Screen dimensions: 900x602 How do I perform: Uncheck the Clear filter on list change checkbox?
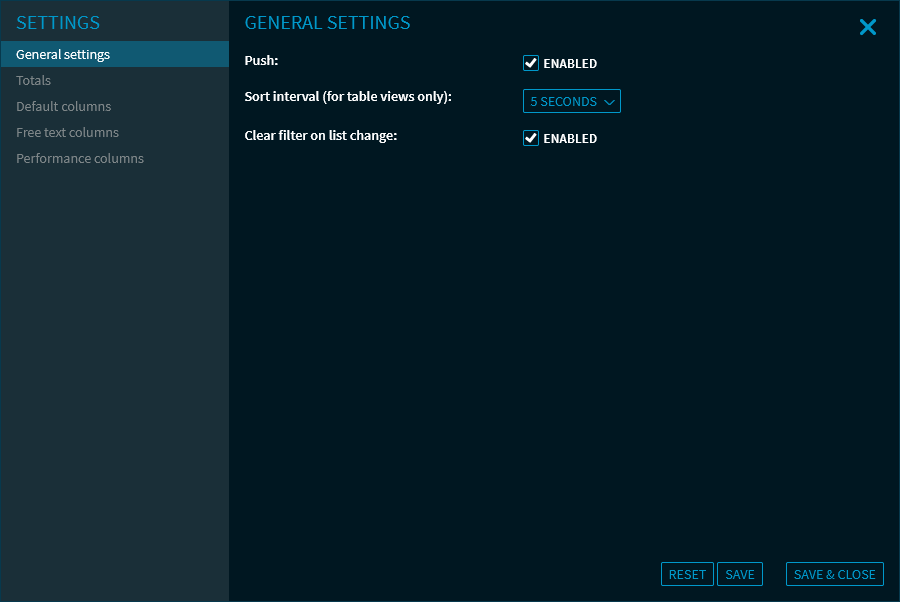pyautogui.click(x=531, y=138)
